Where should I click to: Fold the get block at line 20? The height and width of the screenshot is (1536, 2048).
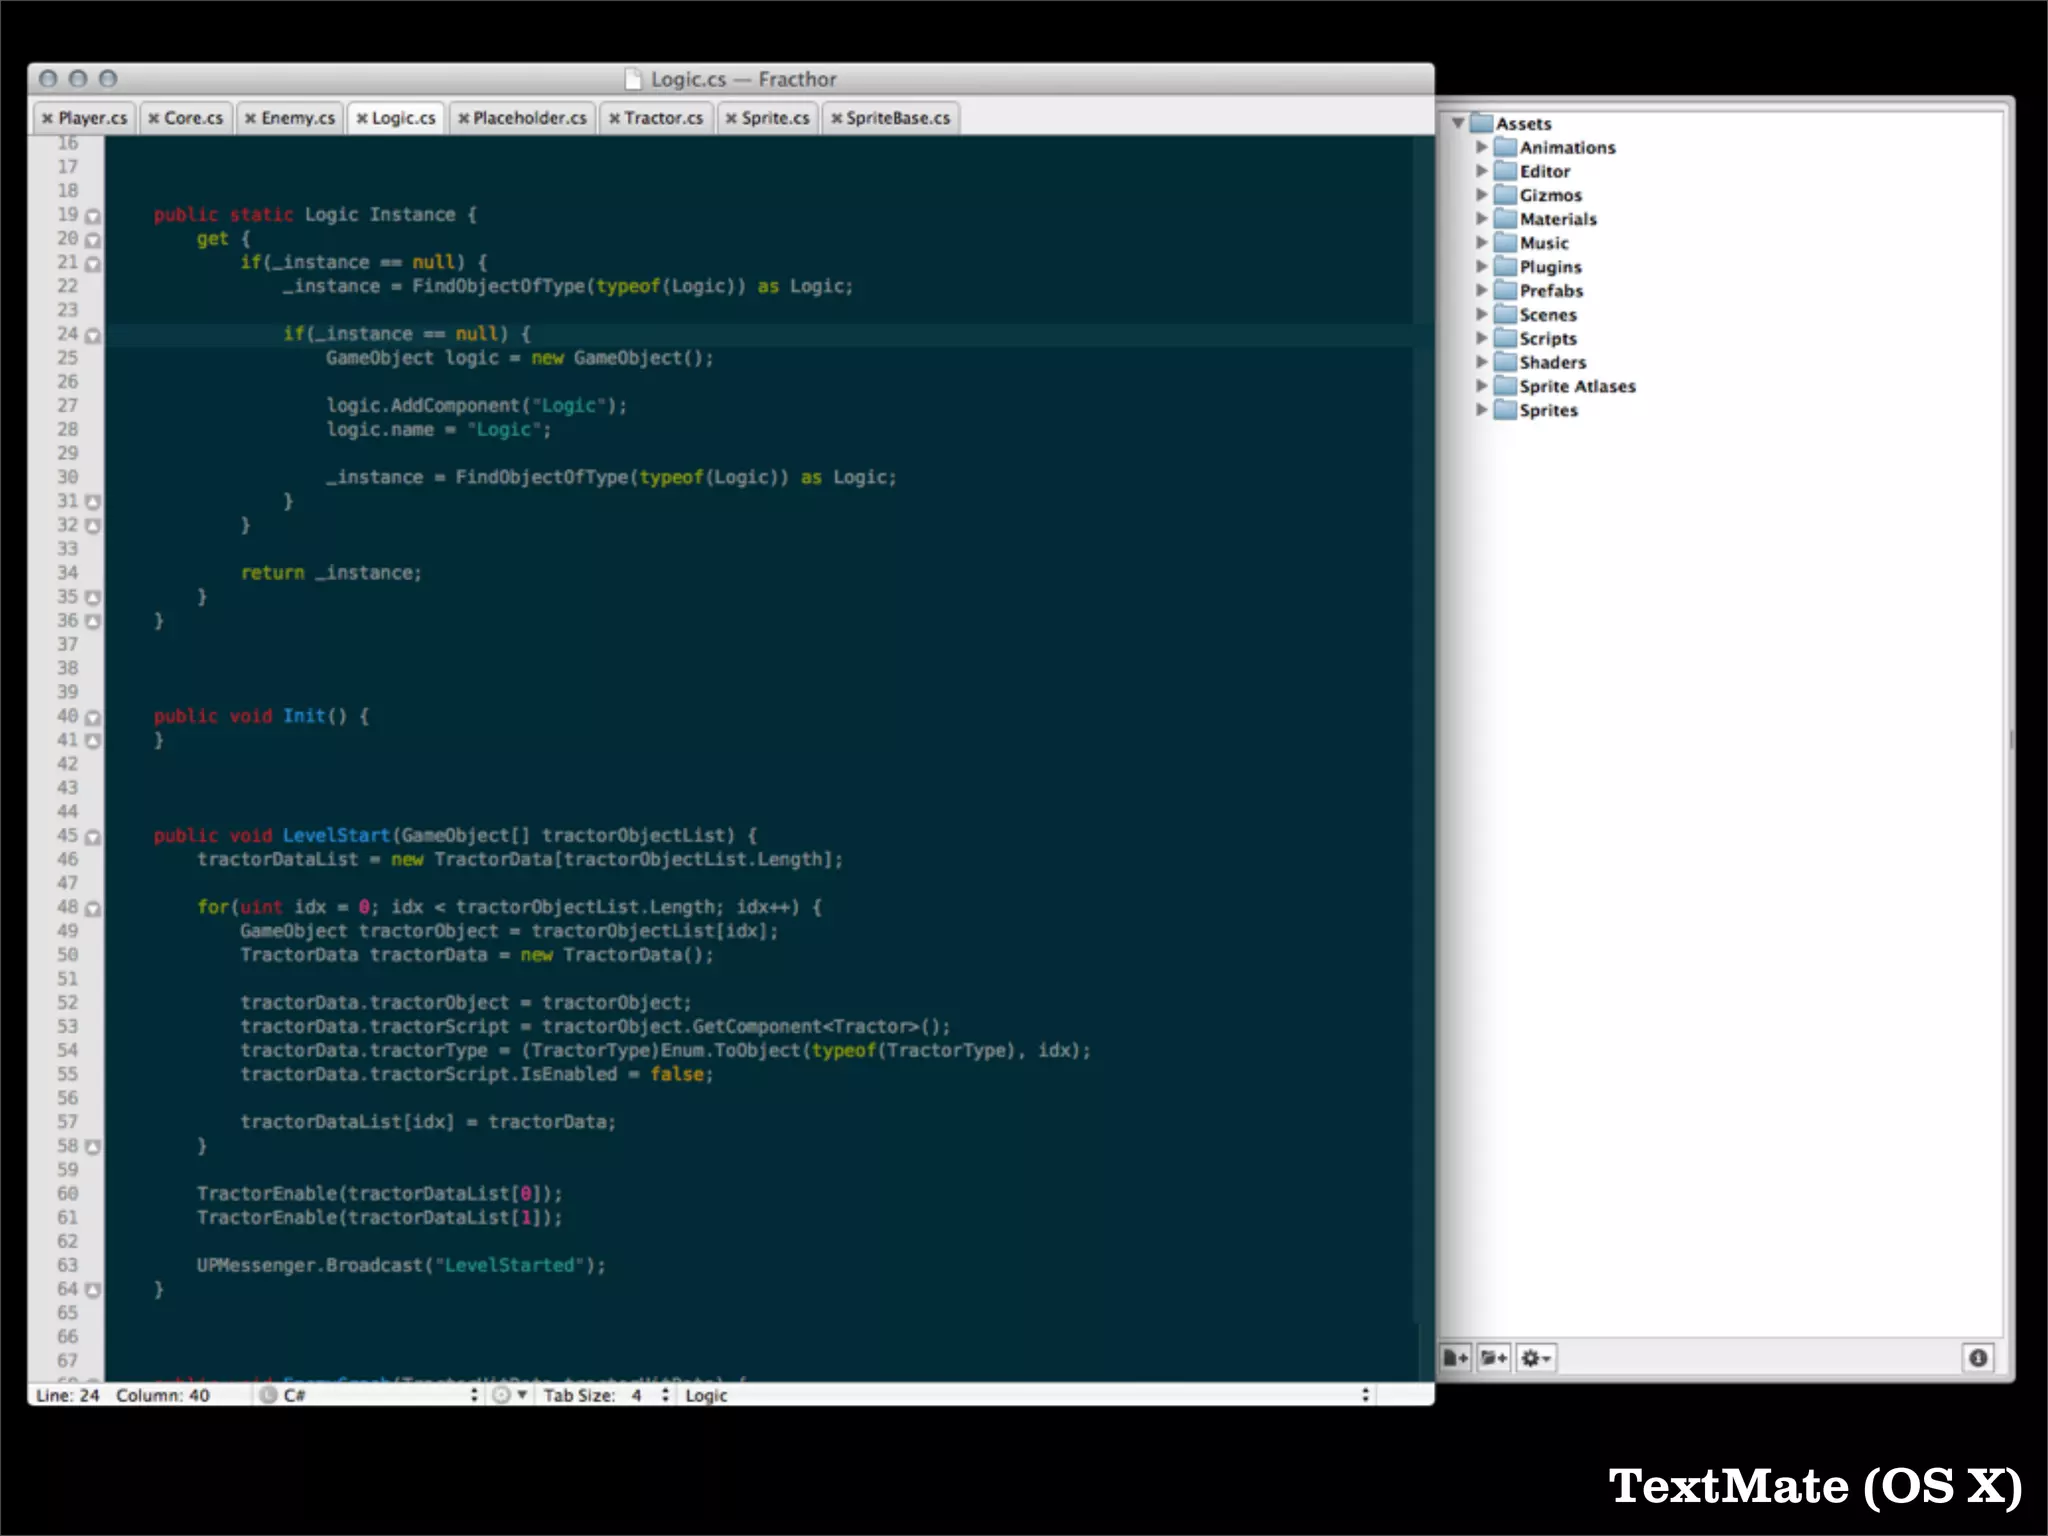(x=93, y=240)
